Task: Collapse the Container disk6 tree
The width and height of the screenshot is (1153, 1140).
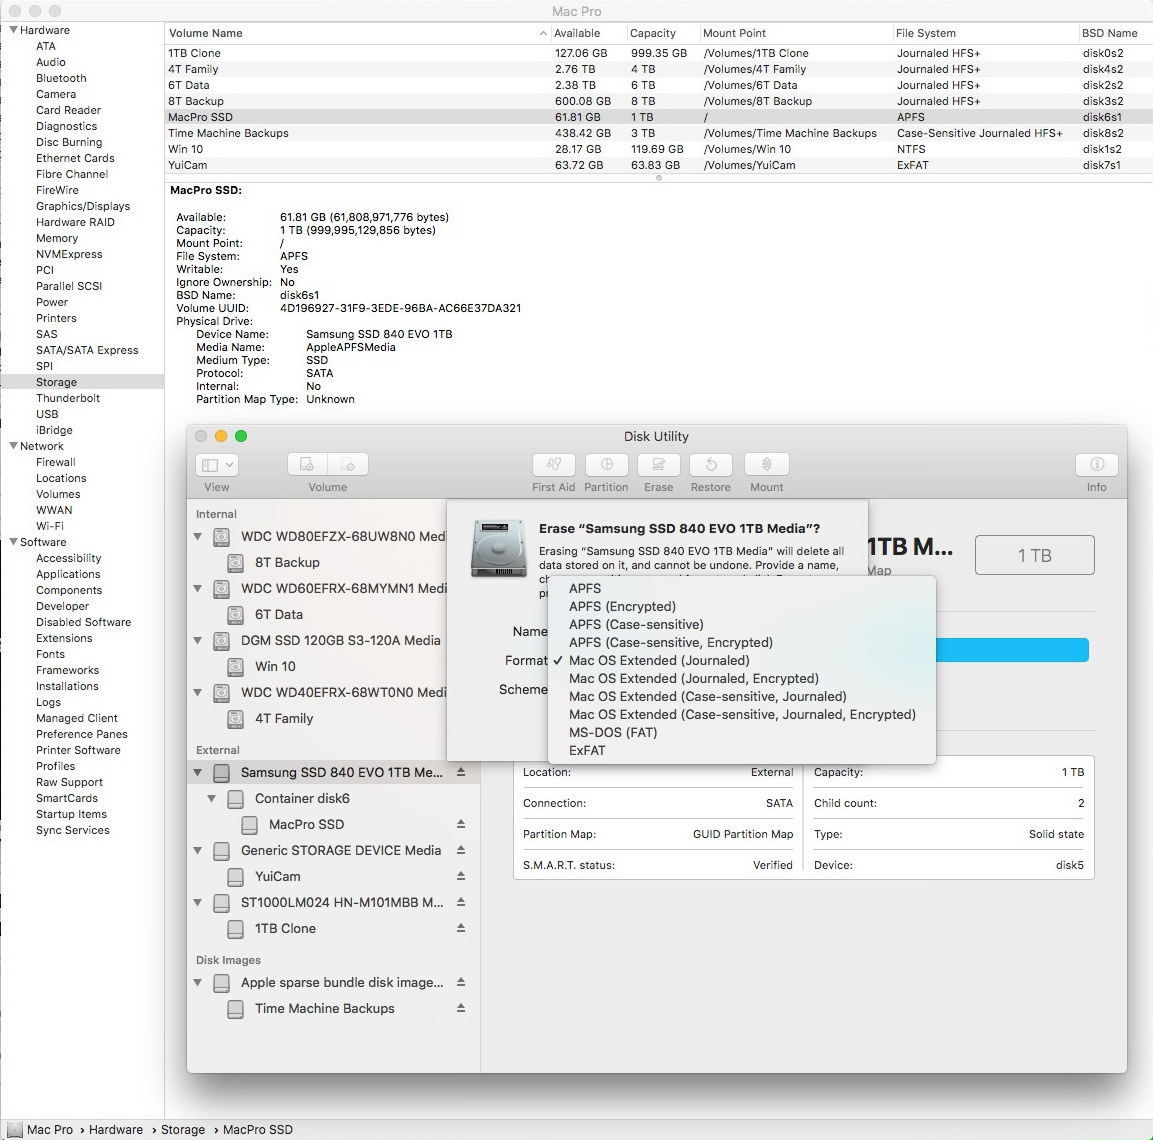Action: 212,799
